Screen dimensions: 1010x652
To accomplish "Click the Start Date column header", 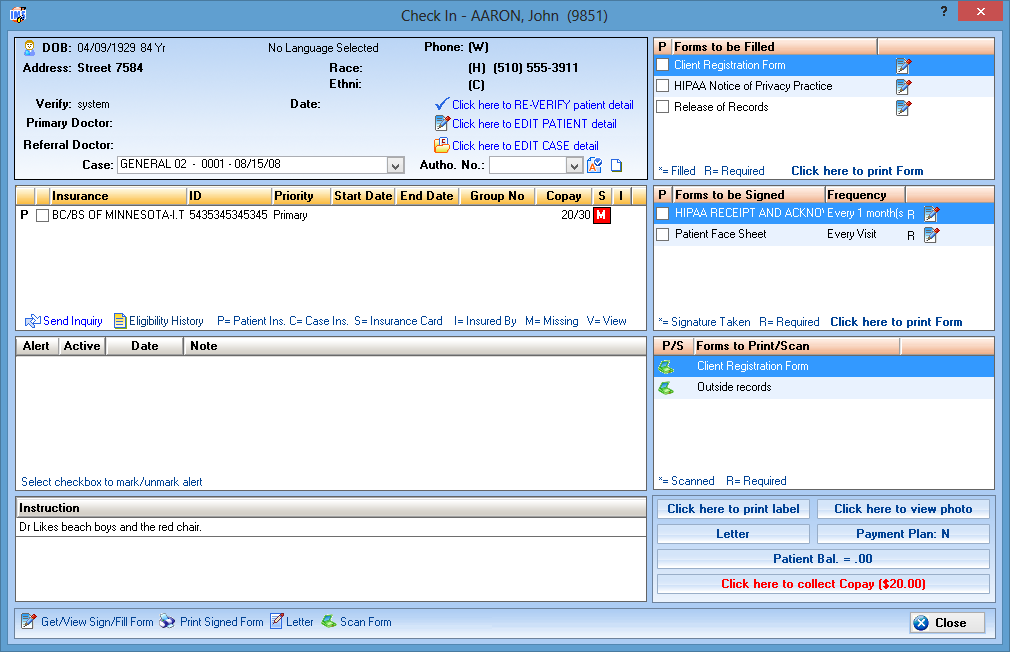I will coord(363,196).
